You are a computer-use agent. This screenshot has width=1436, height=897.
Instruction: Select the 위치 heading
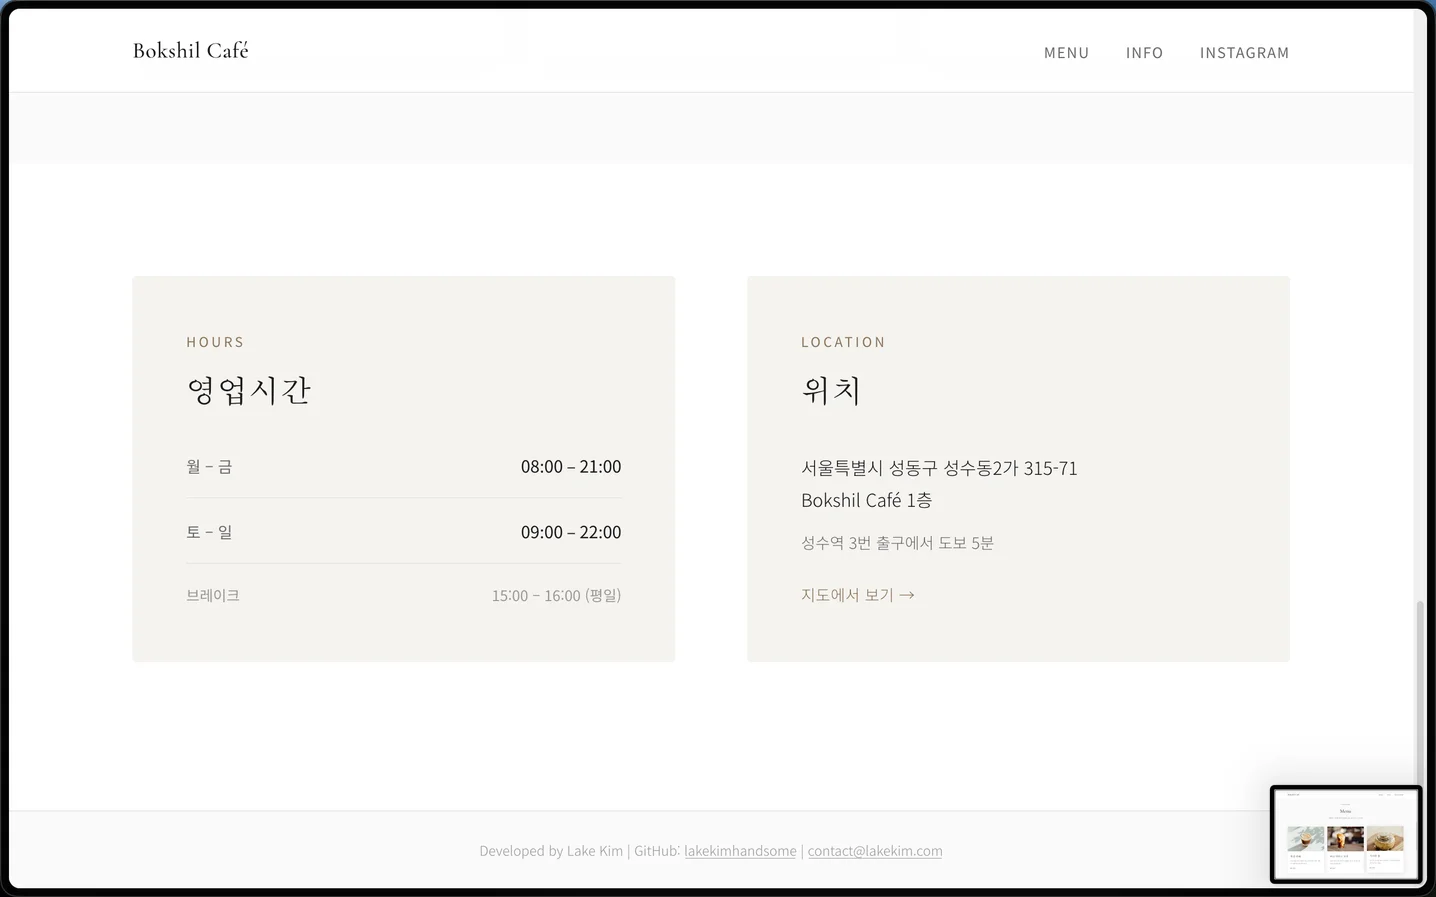831,390
